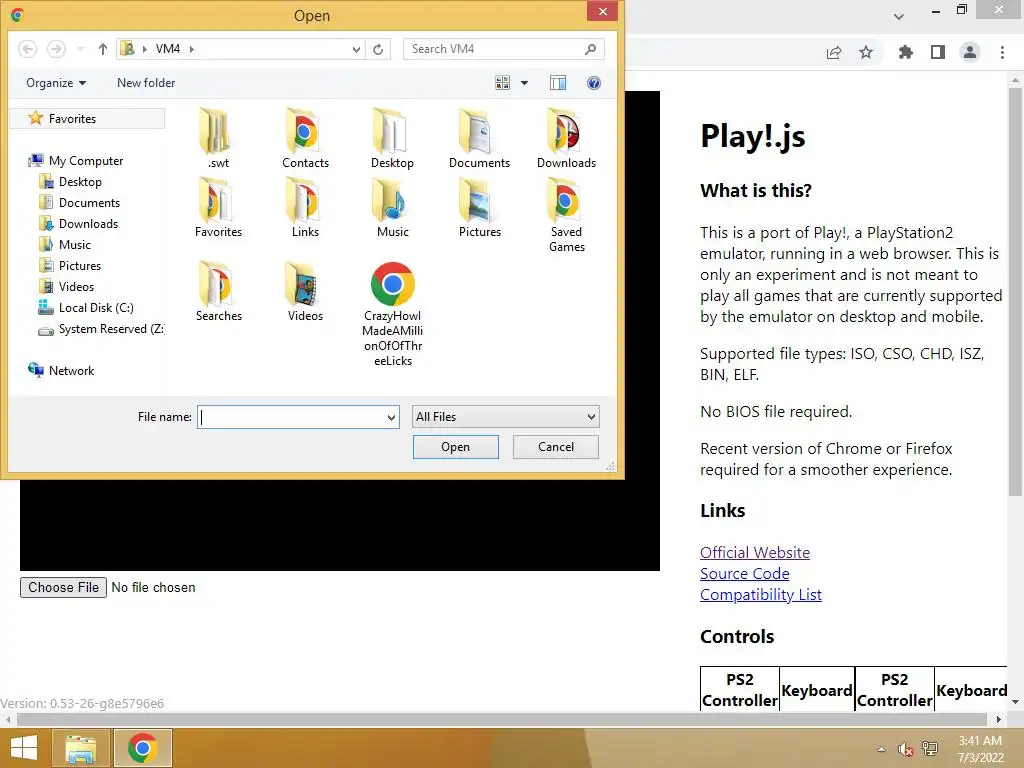The height and width of the screenshot is (768, 1024).
Task: Select the Saved Games folder
Action: click(566, 216)
